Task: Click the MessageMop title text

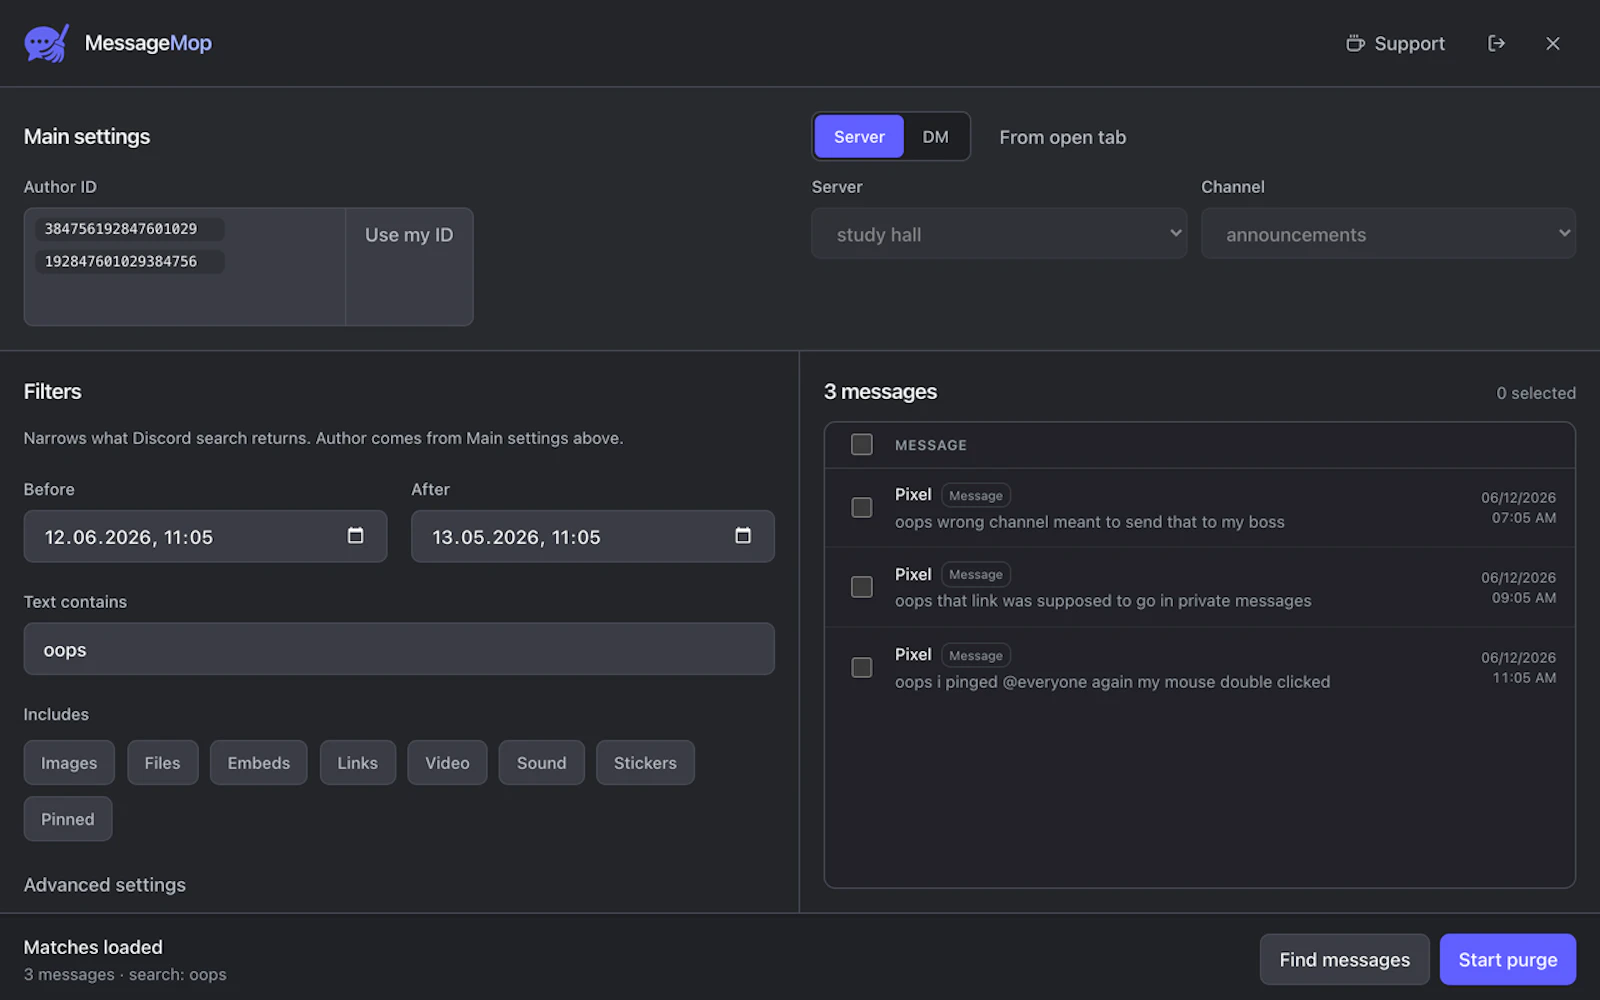Action: coord(148,43)
